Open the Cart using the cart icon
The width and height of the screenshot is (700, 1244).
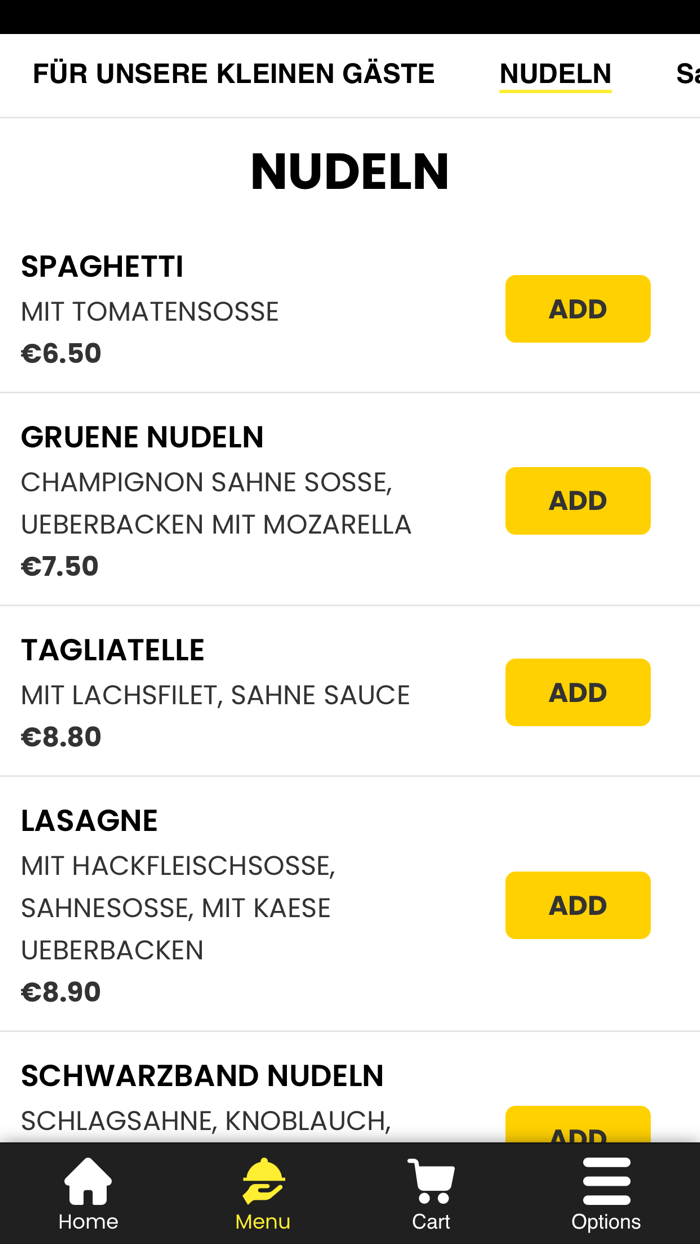coord(428,1180)
